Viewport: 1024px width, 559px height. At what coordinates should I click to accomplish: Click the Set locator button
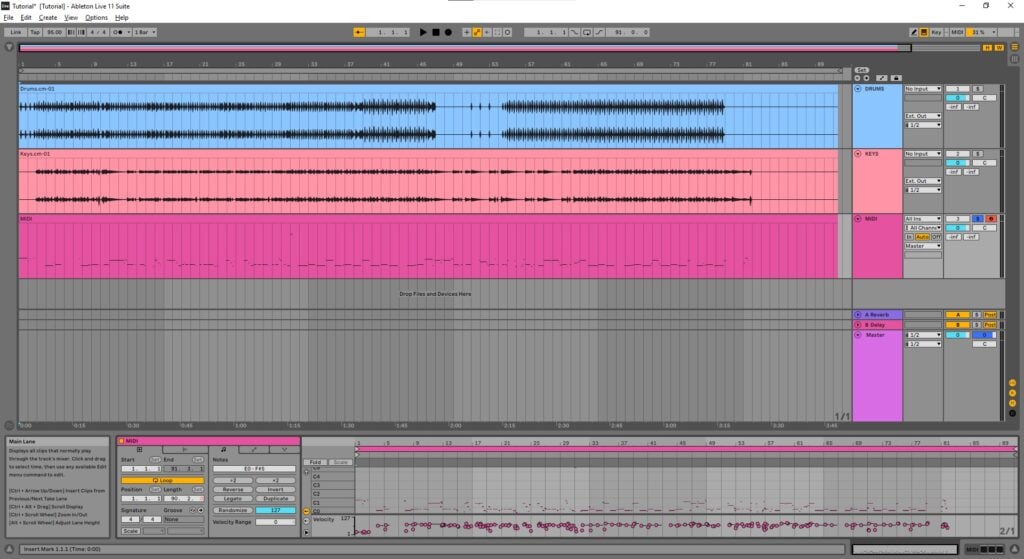pos(861,70)
